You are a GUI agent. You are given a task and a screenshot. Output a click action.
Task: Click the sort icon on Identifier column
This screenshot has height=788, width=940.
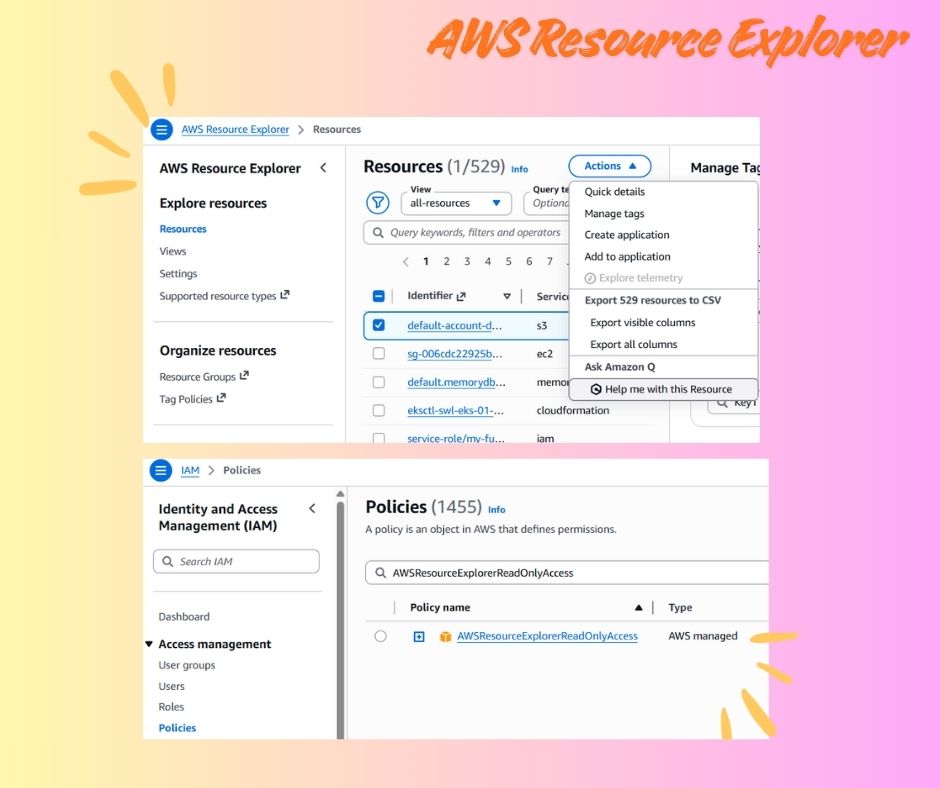[507, 296]
